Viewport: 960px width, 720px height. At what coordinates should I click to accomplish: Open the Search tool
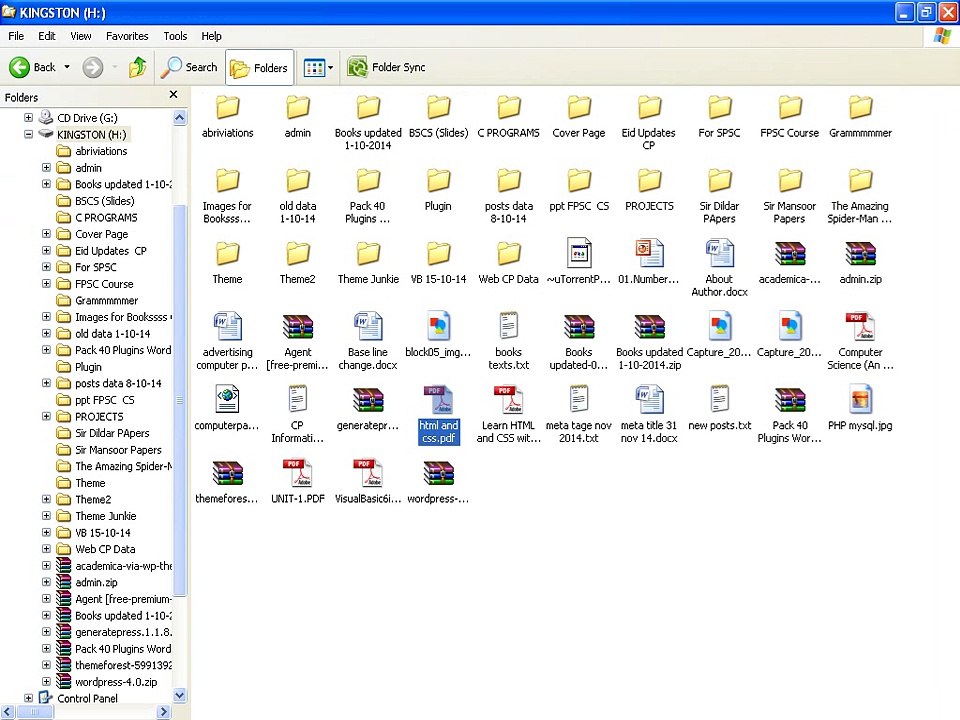click(x=189, y=67)
